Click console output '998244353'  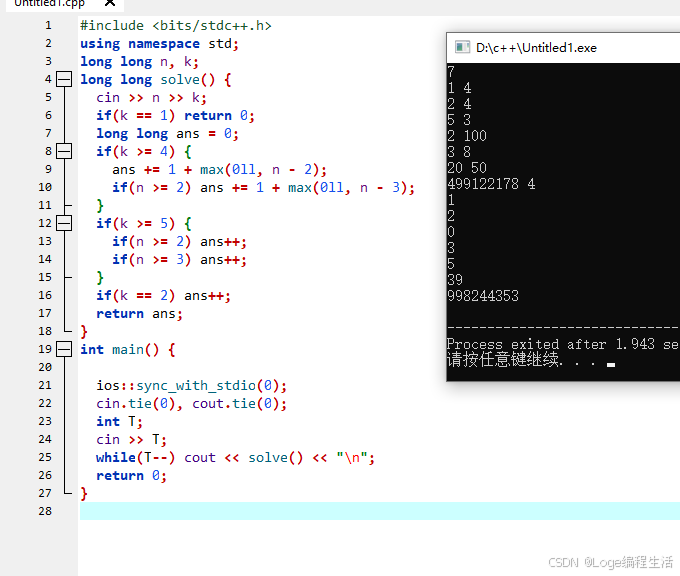point(483,296)
